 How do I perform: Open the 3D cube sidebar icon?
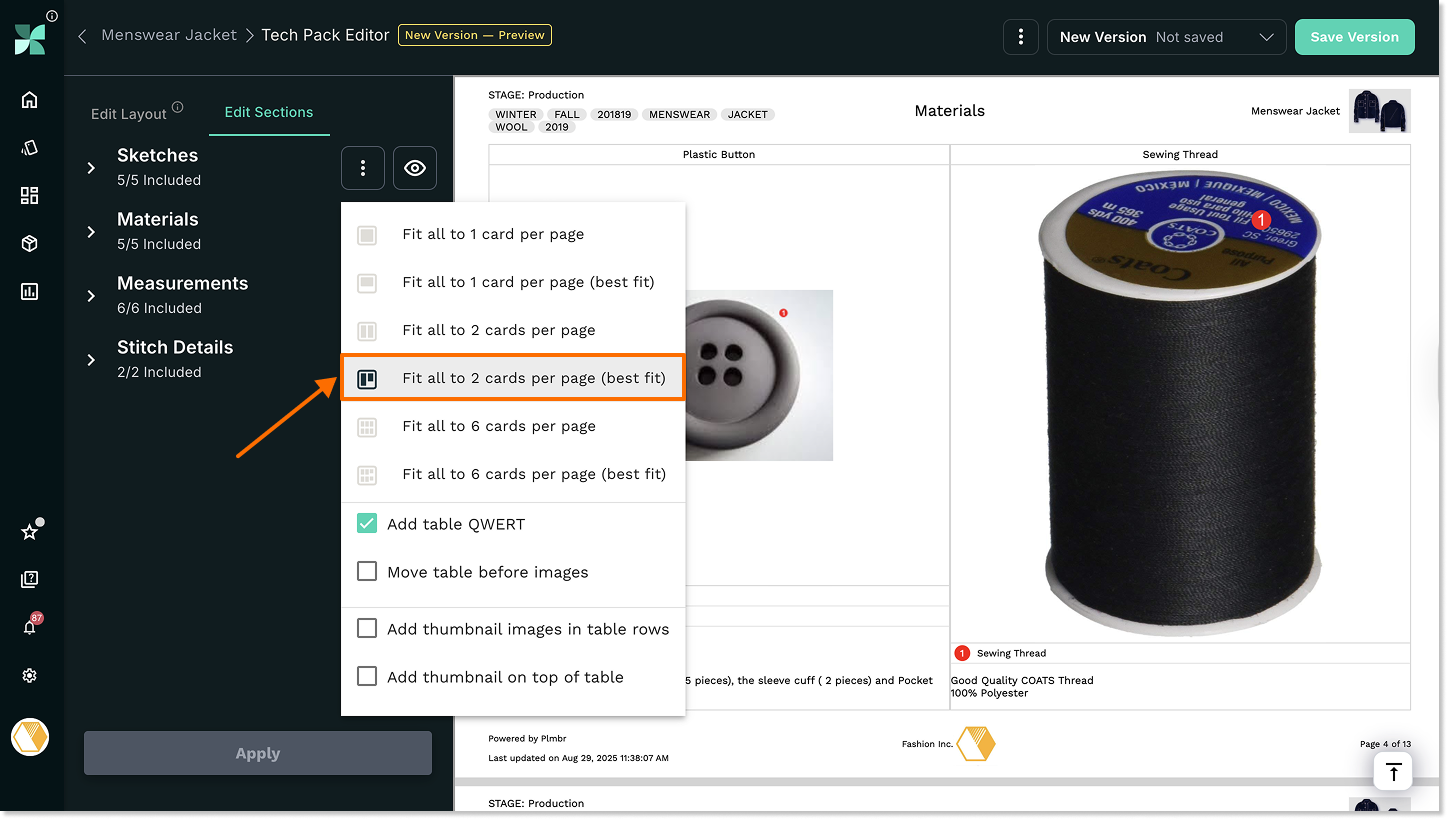tap(30, 244)
